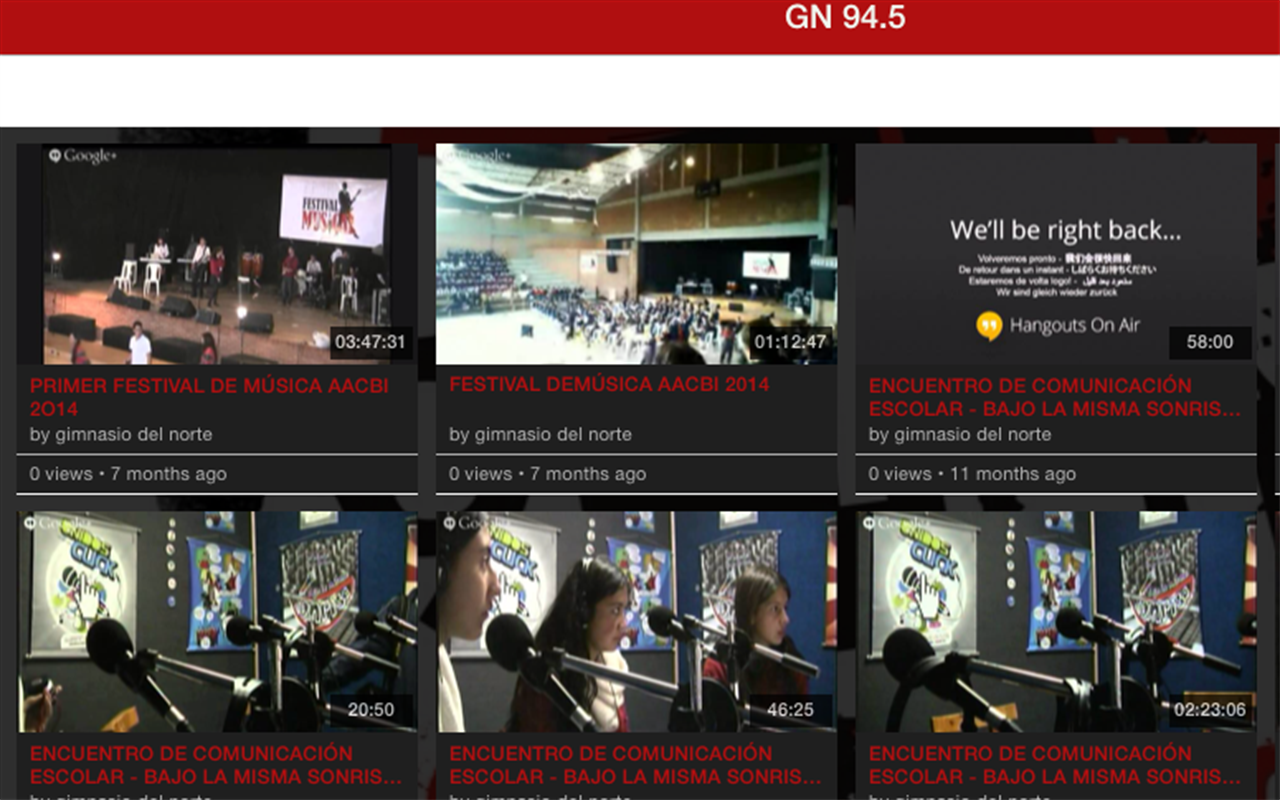Click the 03:47:31 duration badge

(370, 342)
